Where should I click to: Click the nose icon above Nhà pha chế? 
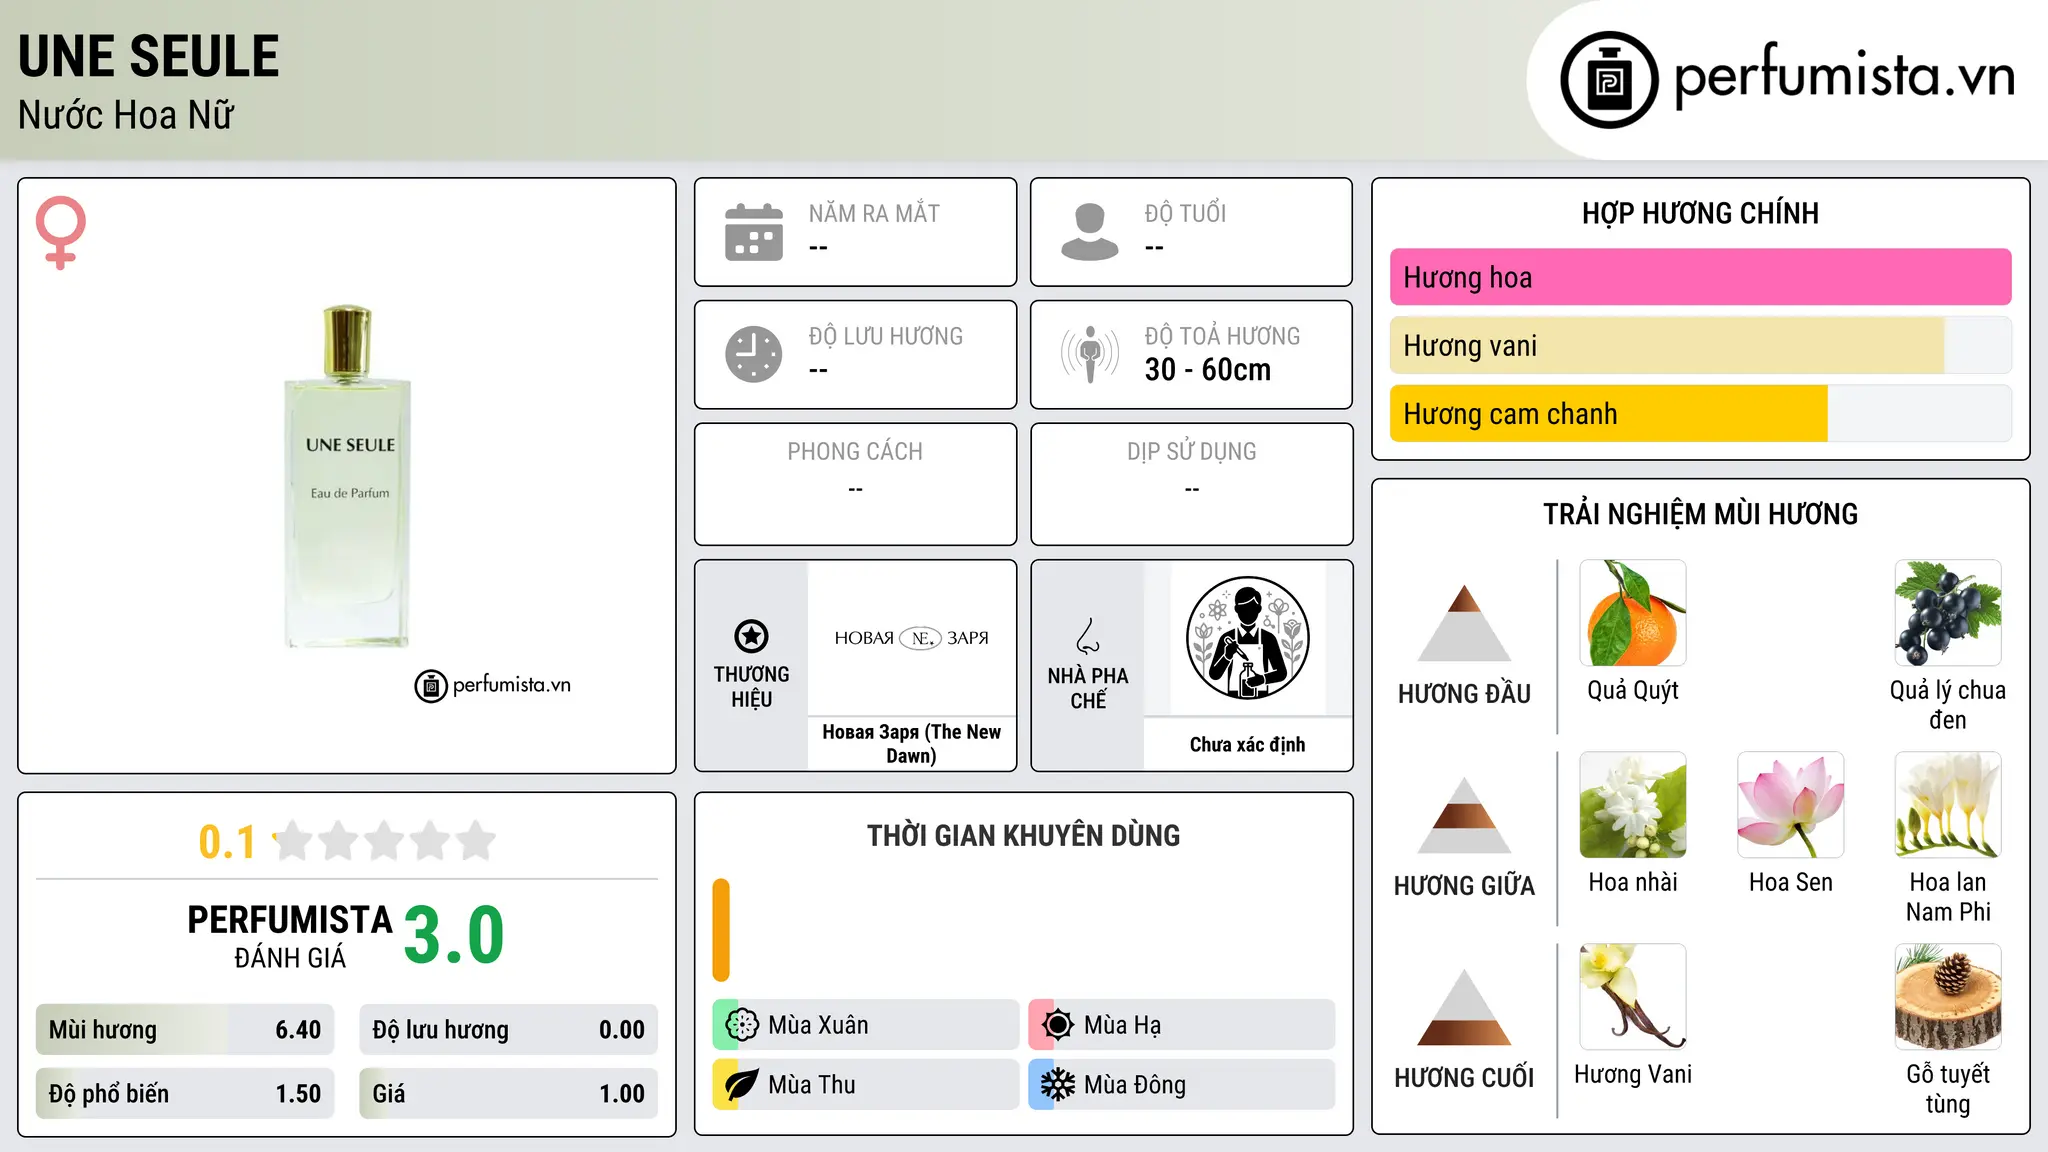click(x=1088, y=636)
